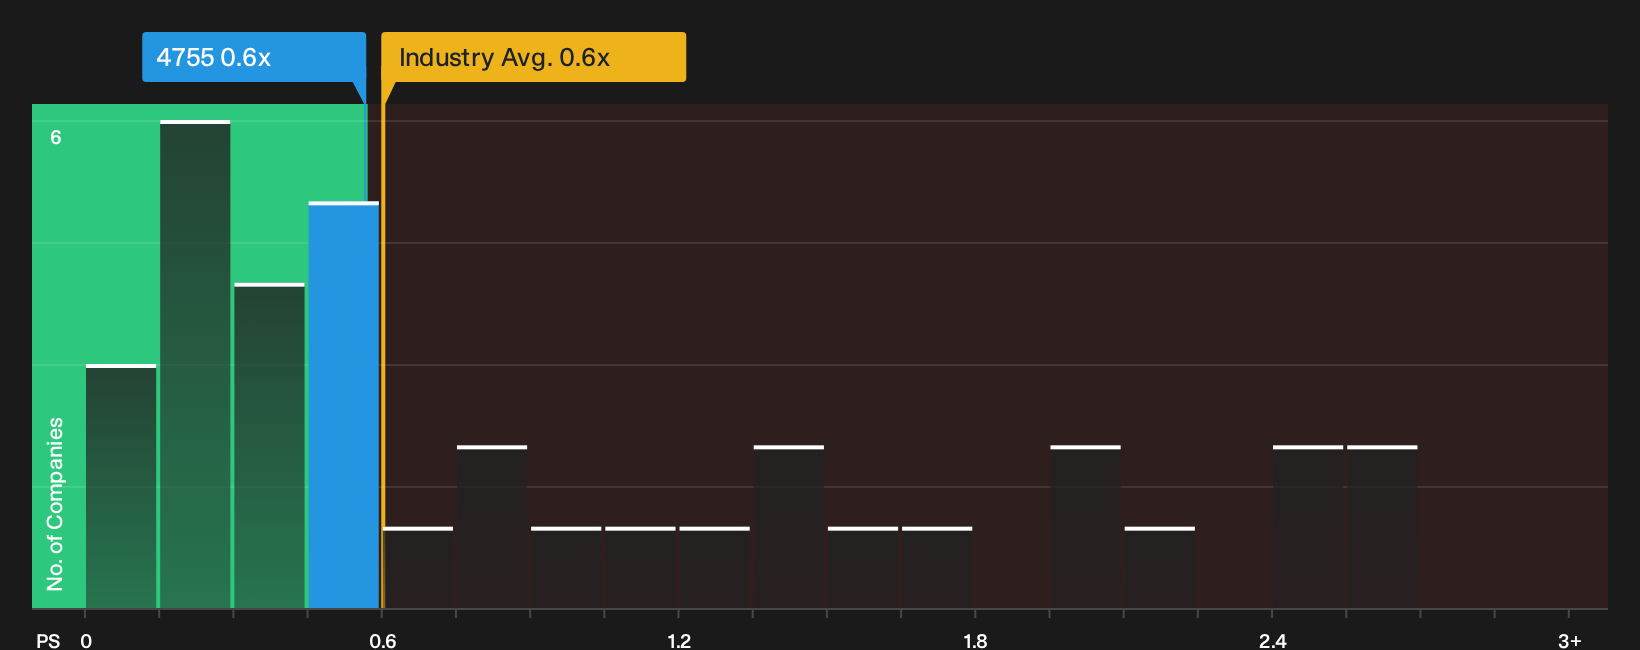Viewport: 1640px width, 650px height.
Task: Click the "1.2" x-axis tick label
Action: pos(679,640)
